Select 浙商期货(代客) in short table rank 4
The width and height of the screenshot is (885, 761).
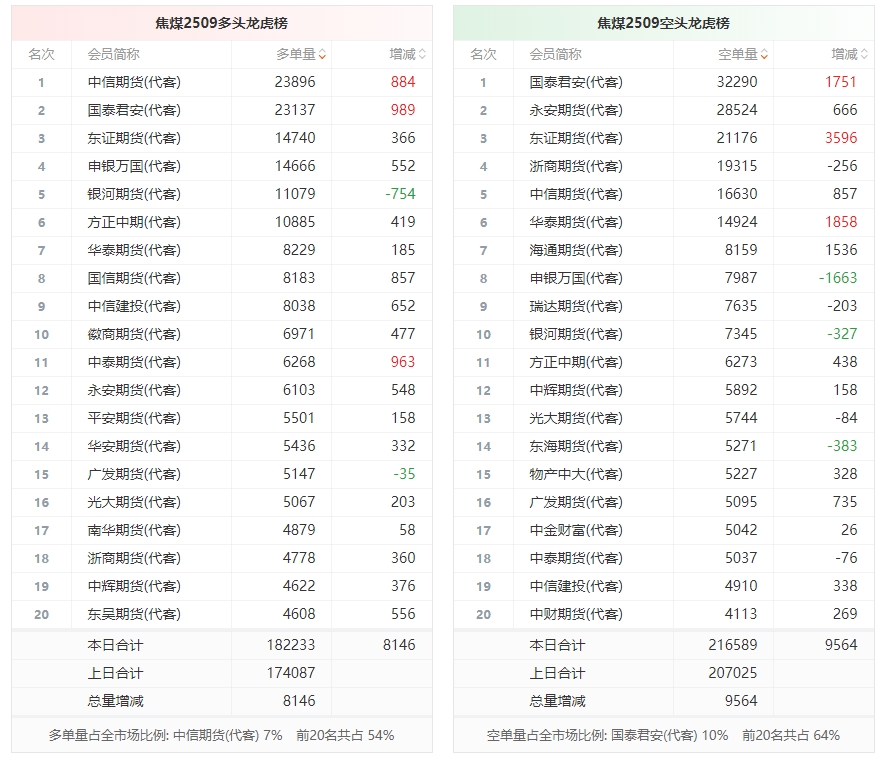pyautogui.click(x=576, y=166)
